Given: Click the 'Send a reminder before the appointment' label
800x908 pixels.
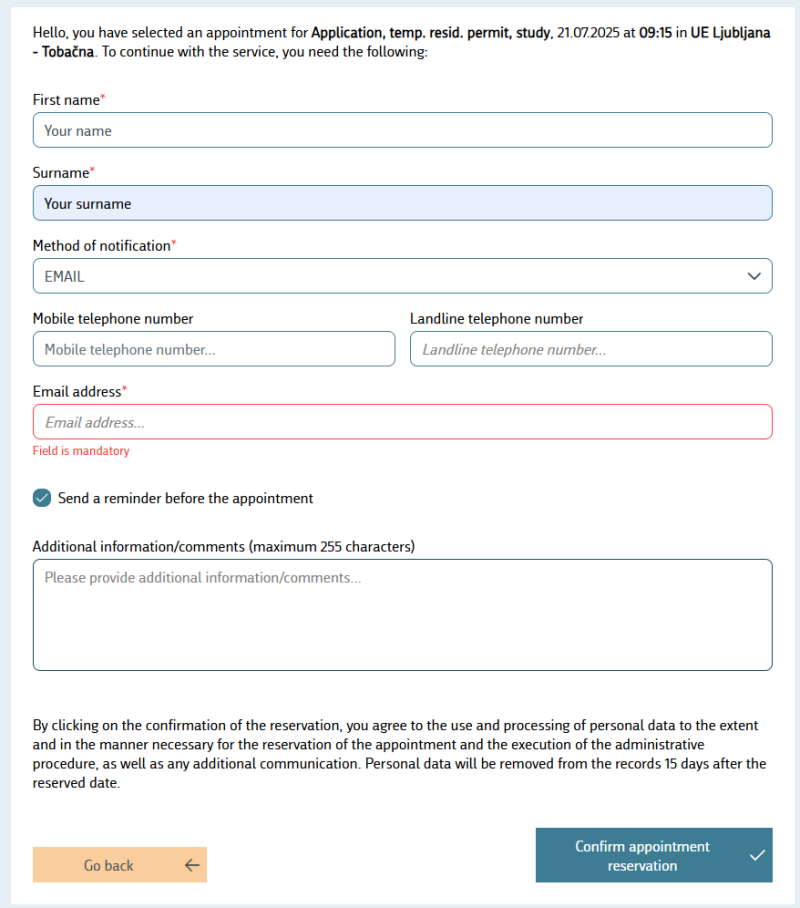Looking at the screenshot, I should [x=185, y=498].
